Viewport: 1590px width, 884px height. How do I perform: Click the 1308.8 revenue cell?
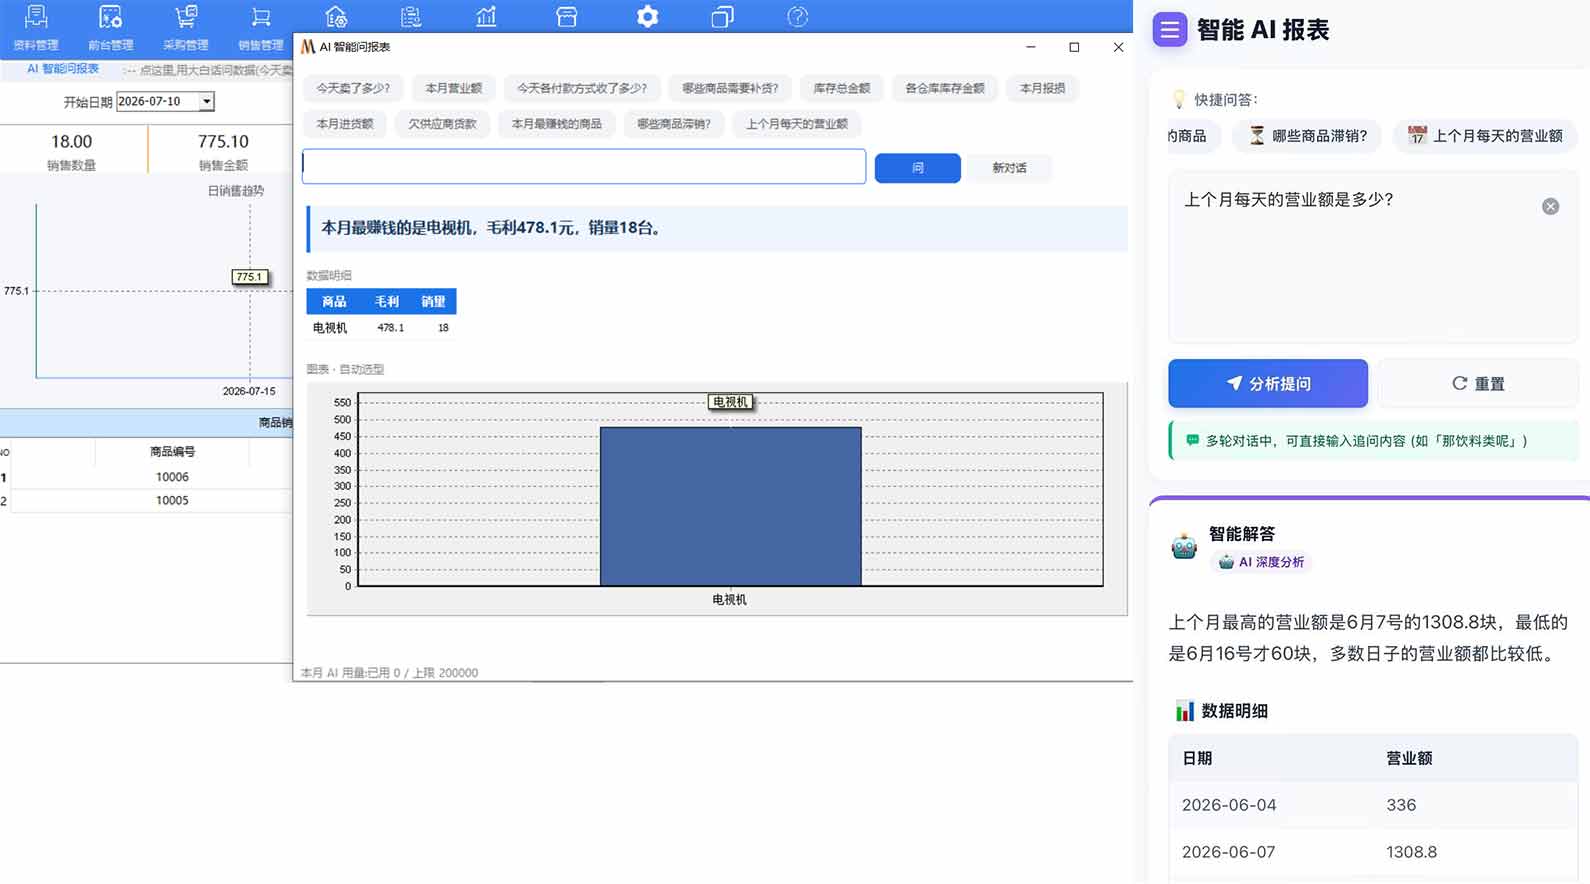[x=1411, y=852]
